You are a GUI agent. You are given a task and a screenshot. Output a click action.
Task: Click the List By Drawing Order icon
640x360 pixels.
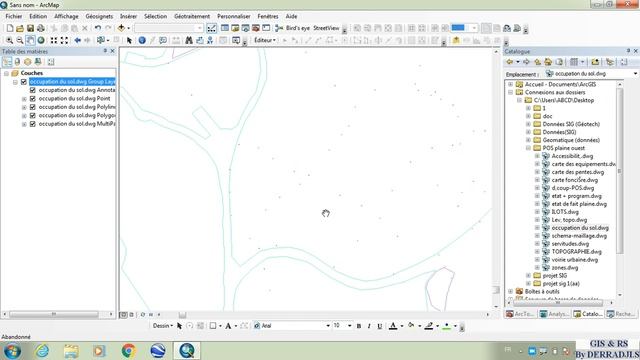click(7, 62)
